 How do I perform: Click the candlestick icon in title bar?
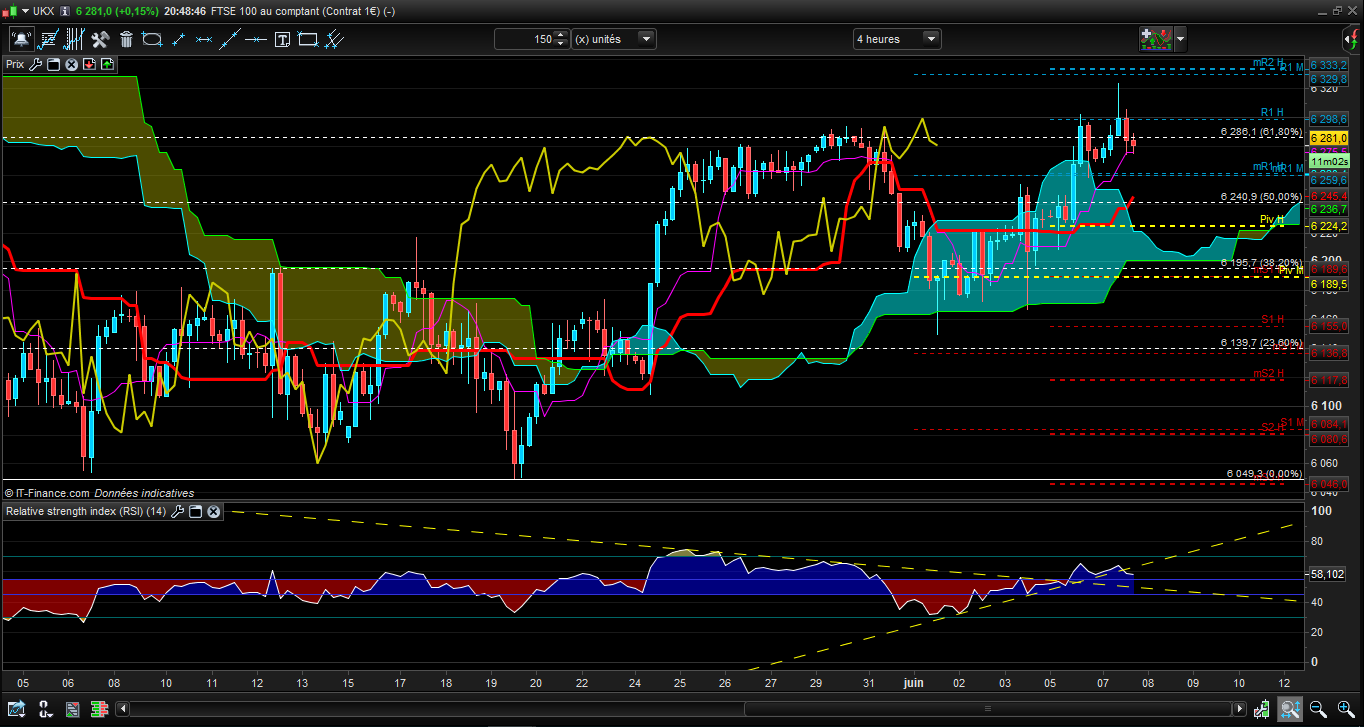click(10, 11)
